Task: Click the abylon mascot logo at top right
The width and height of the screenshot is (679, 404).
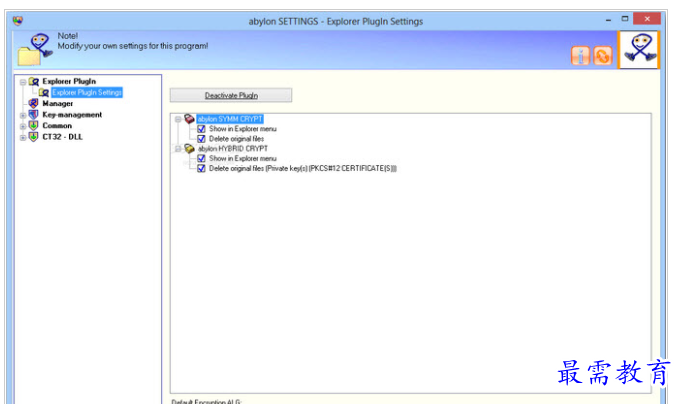Action: click(x=640, y=49)
